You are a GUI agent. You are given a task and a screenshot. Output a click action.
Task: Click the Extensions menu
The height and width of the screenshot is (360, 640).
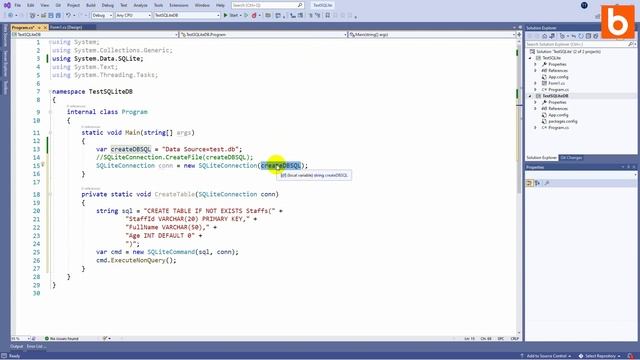coord(179,5)
